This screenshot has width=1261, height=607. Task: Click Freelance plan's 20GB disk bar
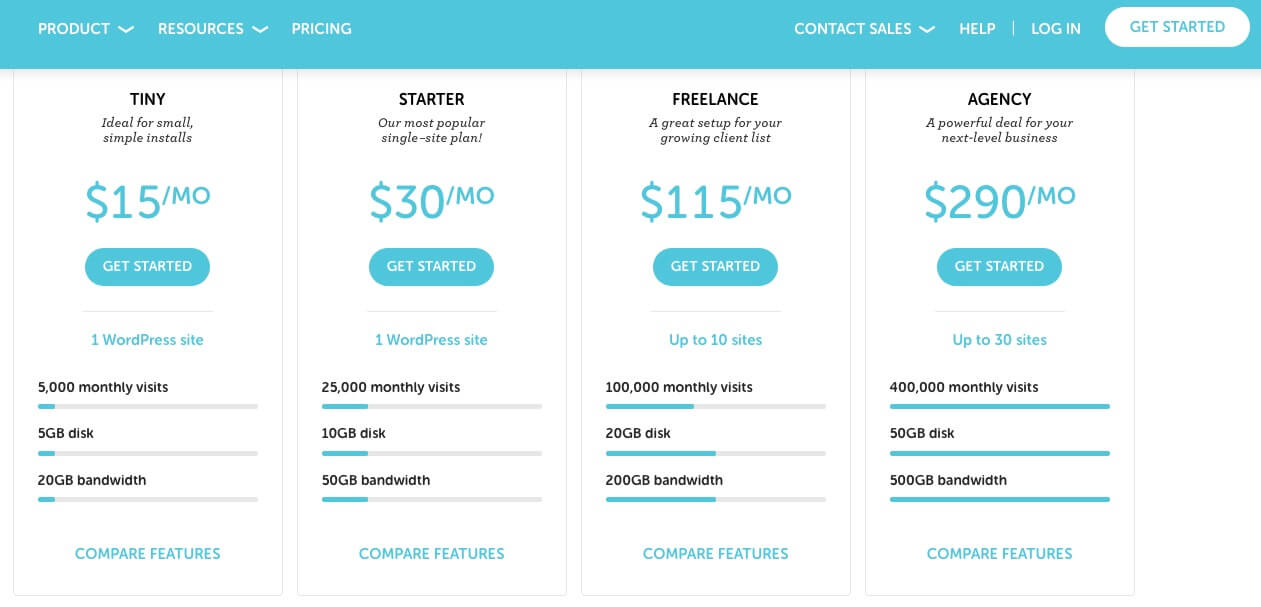[x=715, y=453]
